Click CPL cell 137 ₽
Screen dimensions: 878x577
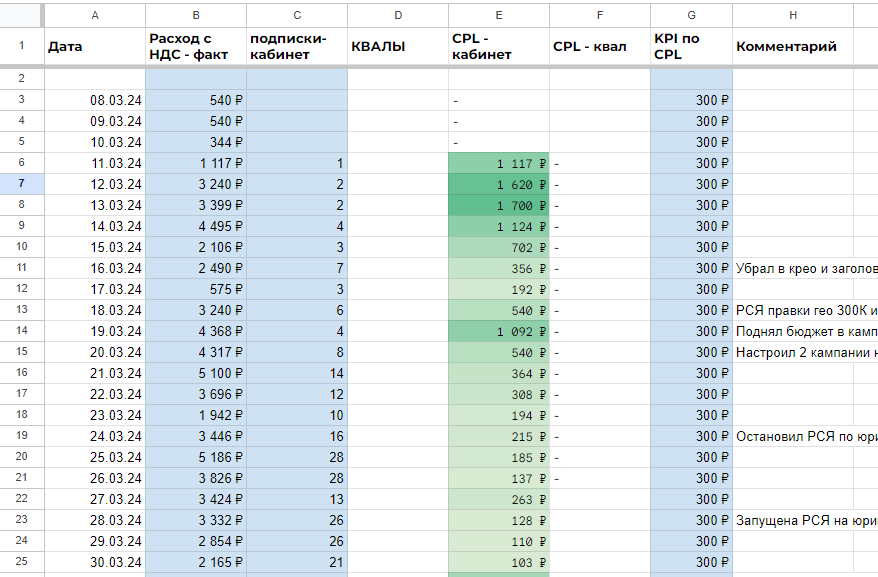coord(499,478)
